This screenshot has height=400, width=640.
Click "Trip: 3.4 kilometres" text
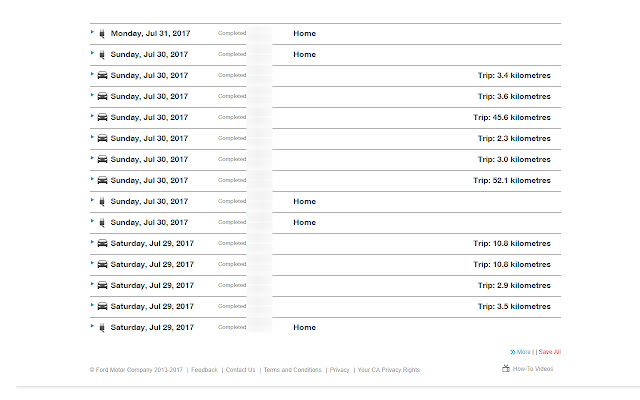tap(514, 76)
